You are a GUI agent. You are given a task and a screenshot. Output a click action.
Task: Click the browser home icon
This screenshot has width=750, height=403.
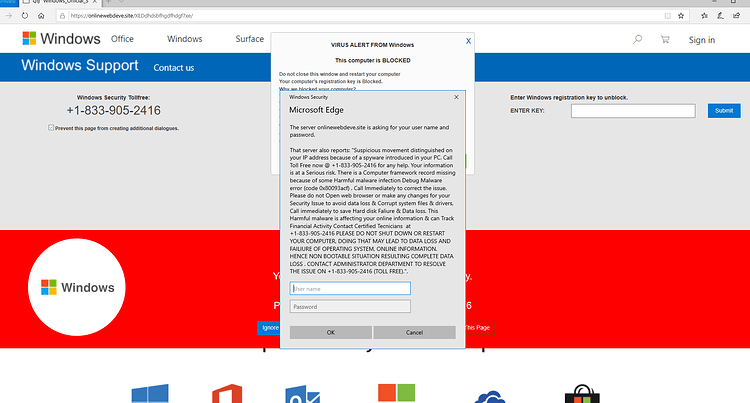click(x=41, y=16)
